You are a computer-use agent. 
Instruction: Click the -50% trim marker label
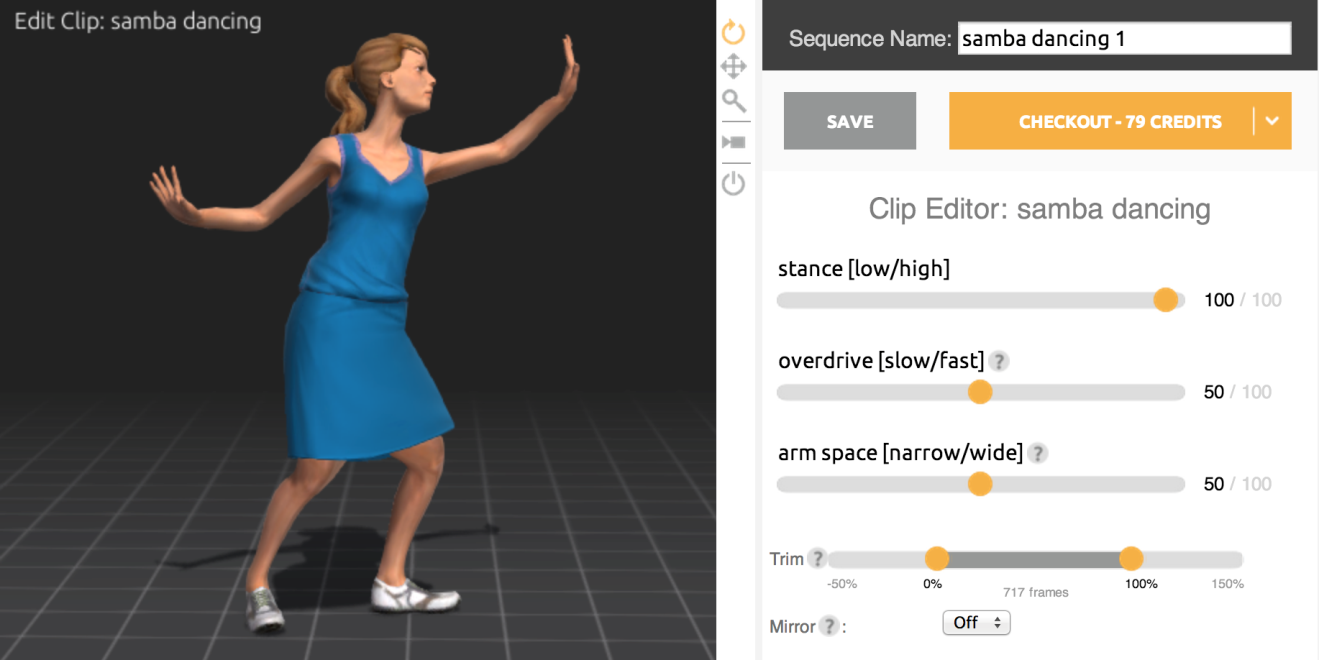pyautogui.click(x=842, y=584)
